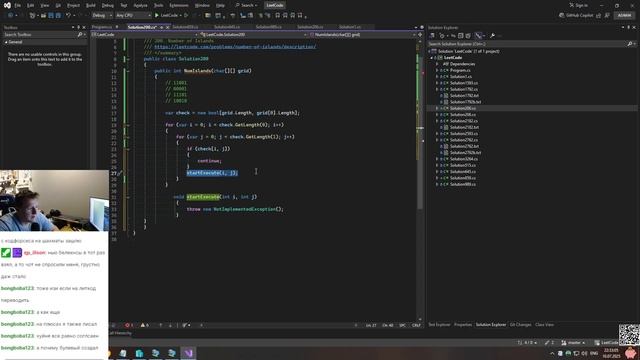Screen dimensions: 640x360
Task: Open Solution Explorer properties wrench icon
Action: 492,36
